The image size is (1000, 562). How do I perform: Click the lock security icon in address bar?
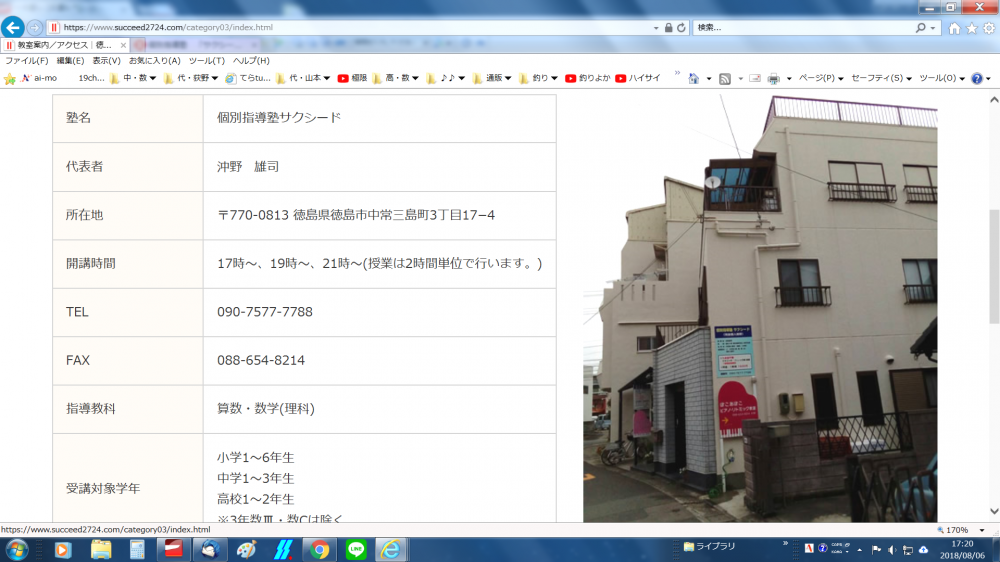[x=668, y=27]
